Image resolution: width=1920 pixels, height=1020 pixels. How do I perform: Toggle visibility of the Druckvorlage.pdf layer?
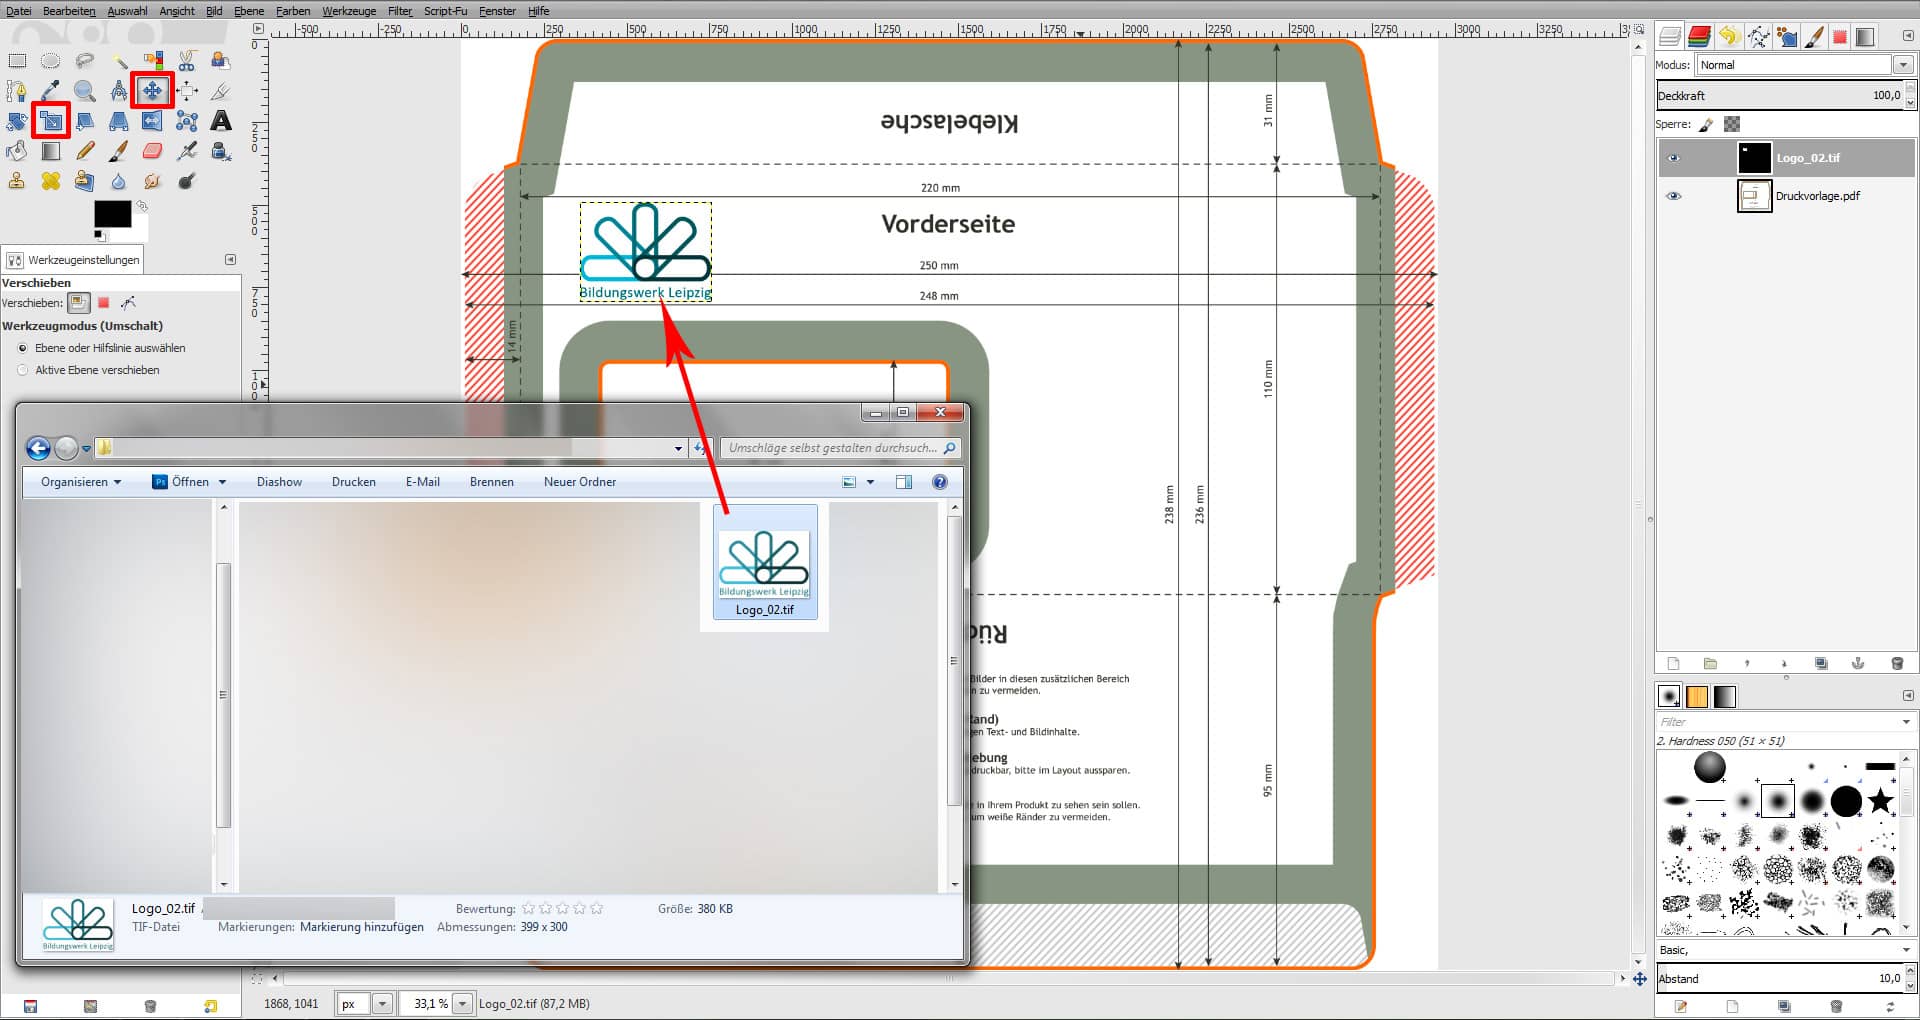[x=1673, y=196]
